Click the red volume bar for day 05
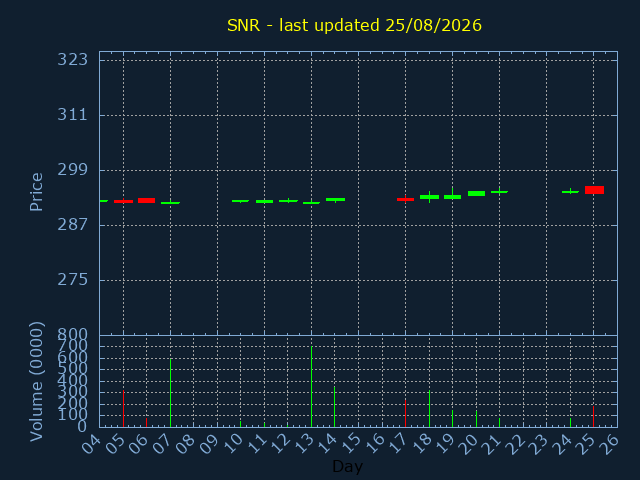This screenshot has height=480, width=640. pos(123,409)
